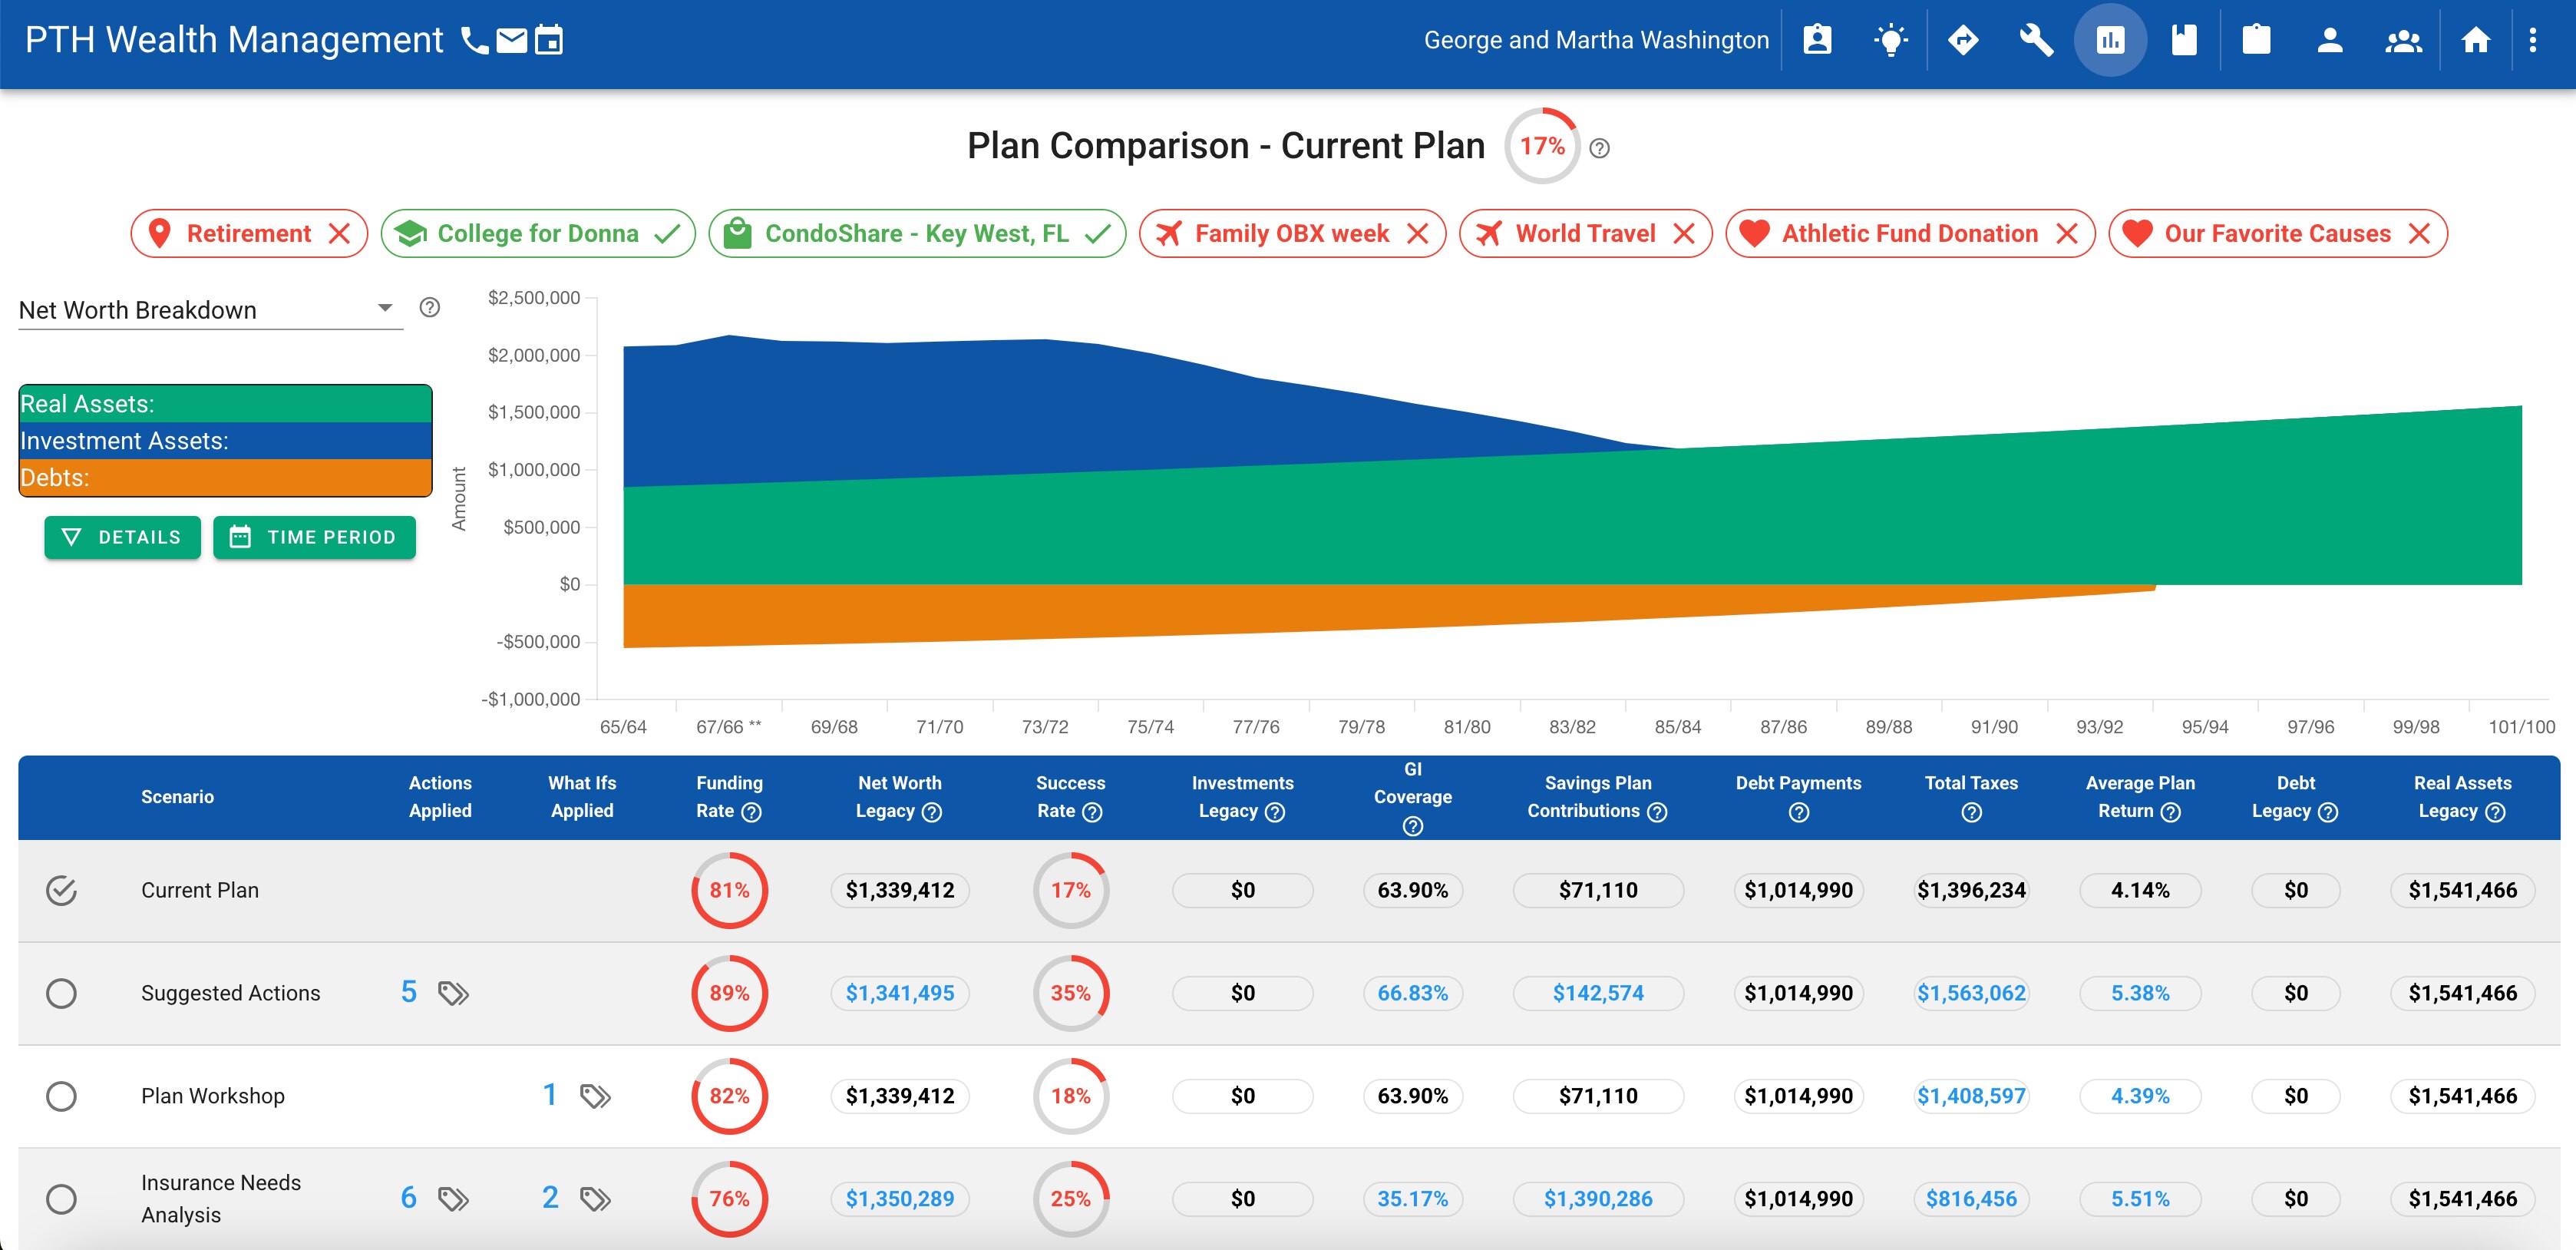Click the email envelope icon in header

[511, 41]
